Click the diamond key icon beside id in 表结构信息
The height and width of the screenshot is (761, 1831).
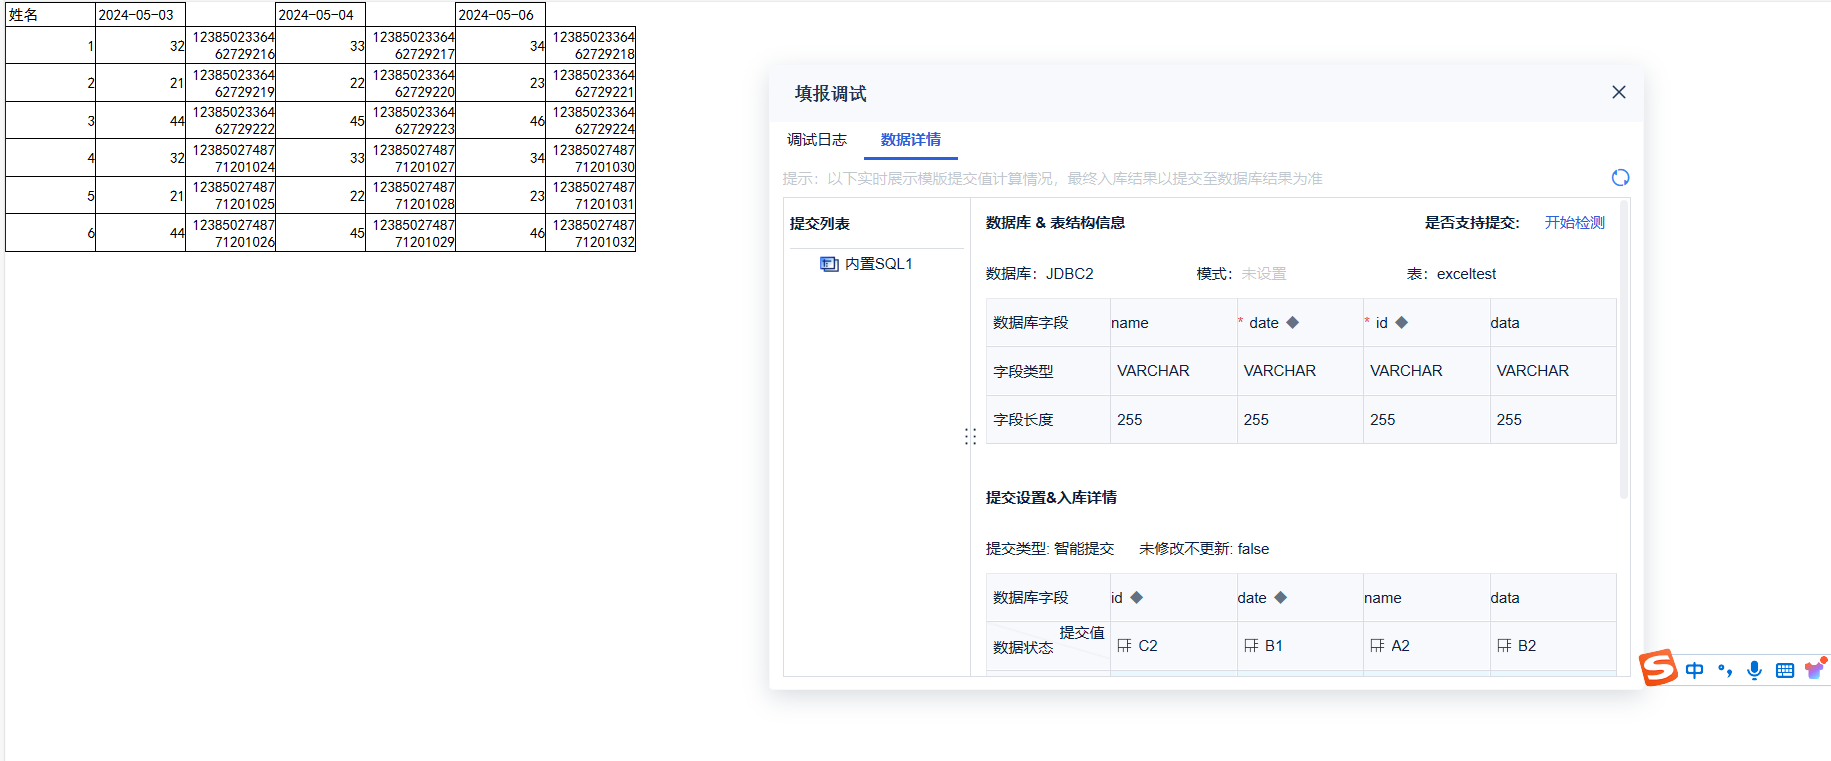pos(1401,322)
